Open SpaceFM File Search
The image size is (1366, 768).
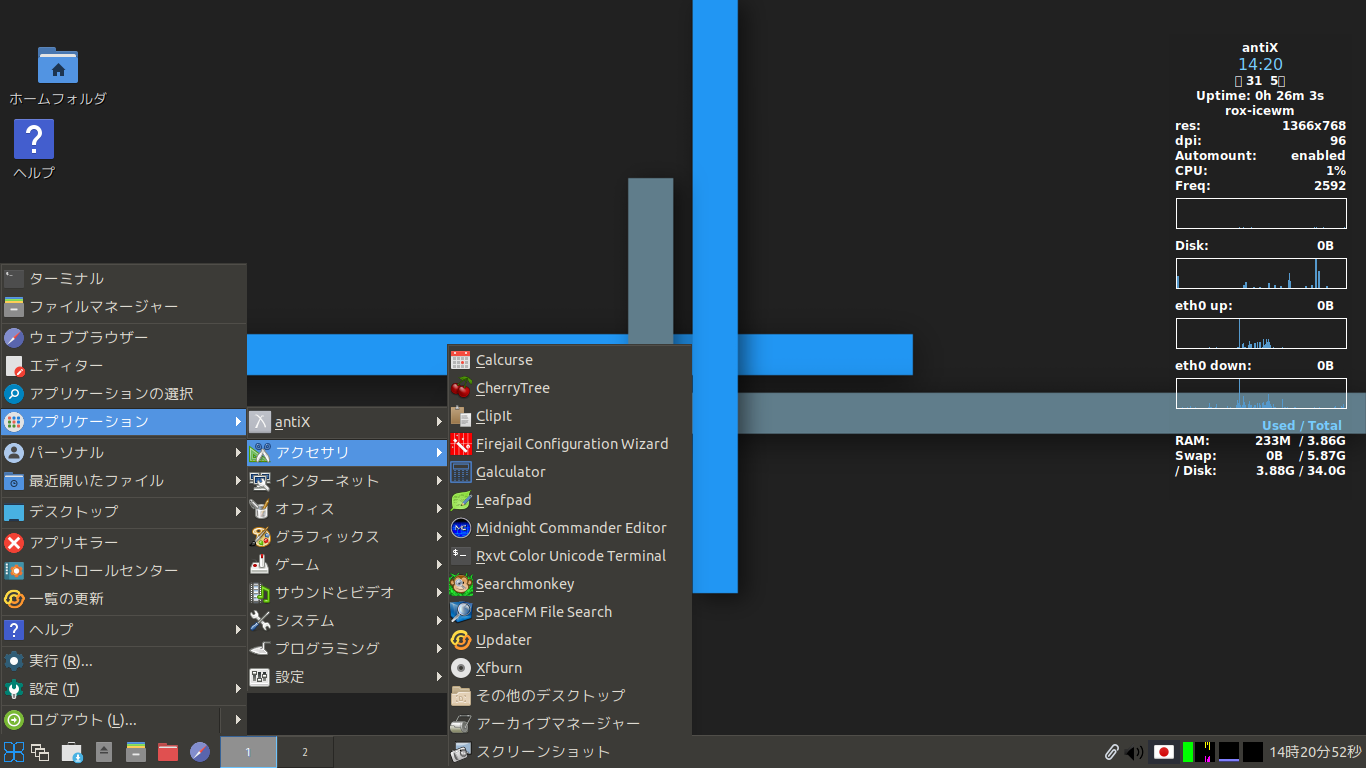click(x=569, y=612)
